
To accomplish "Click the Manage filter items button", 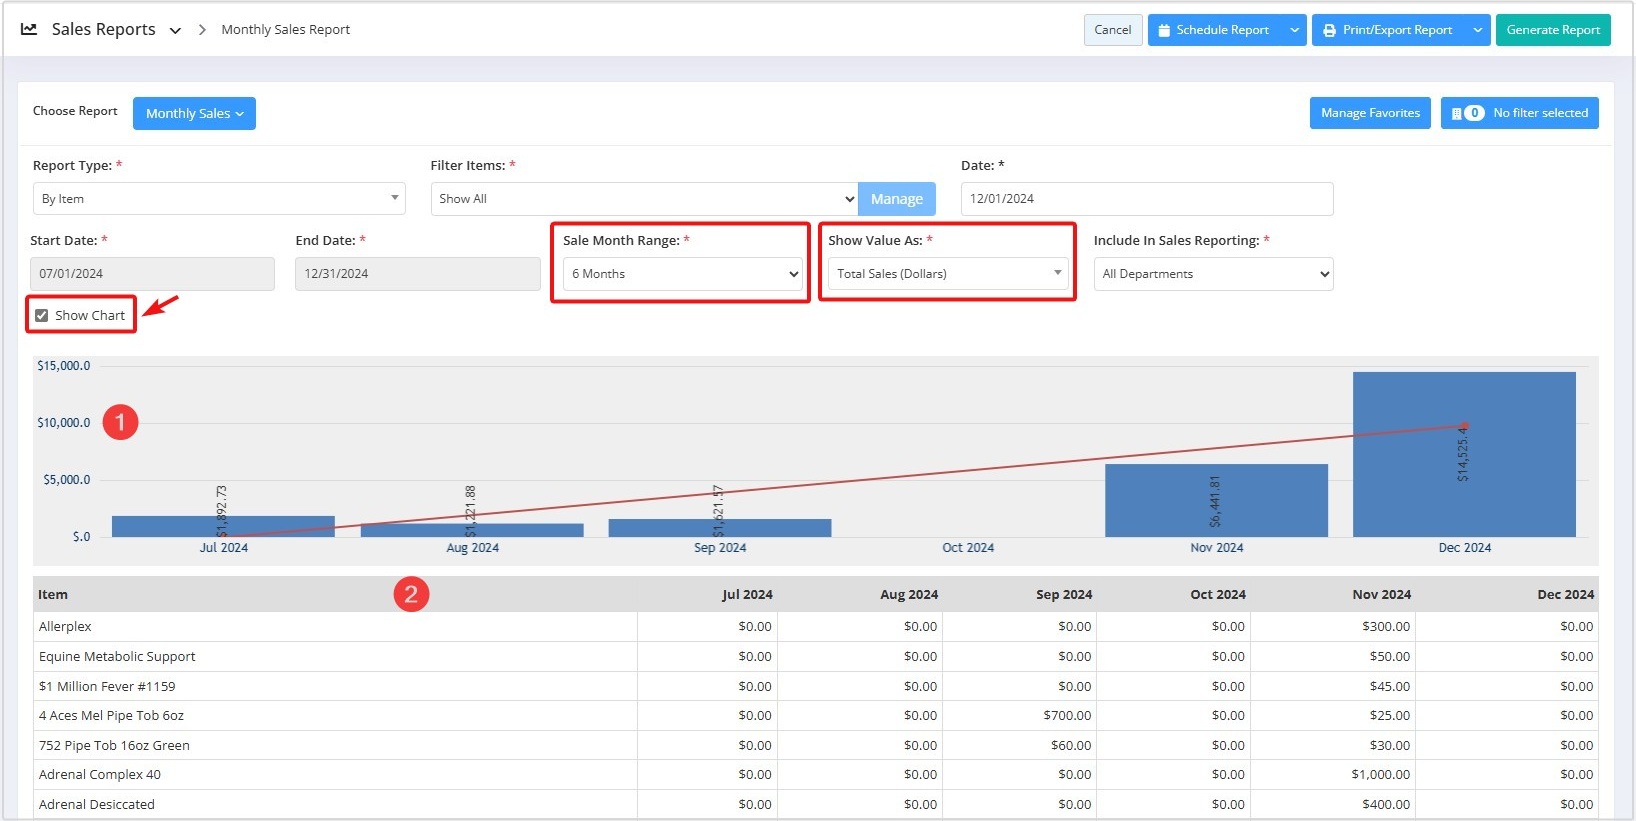I will (897, 199).
